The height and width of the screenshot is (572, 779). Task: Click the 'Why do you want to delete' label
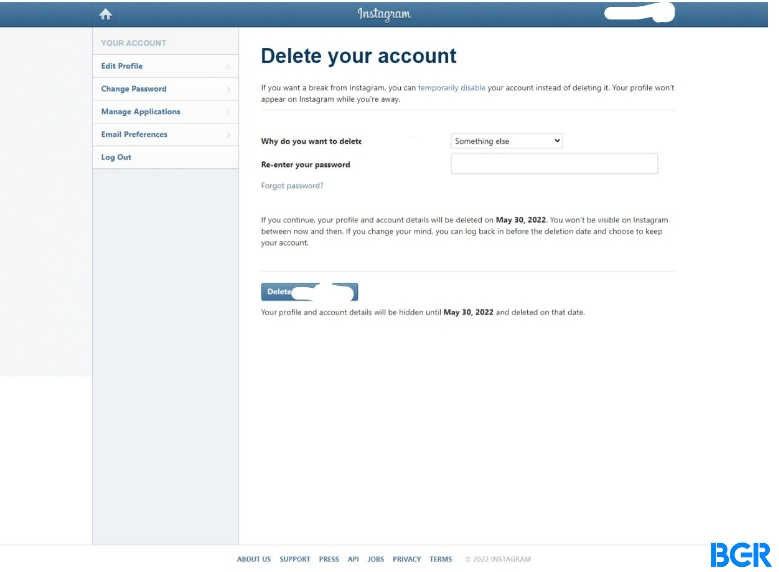coord(312,141)
